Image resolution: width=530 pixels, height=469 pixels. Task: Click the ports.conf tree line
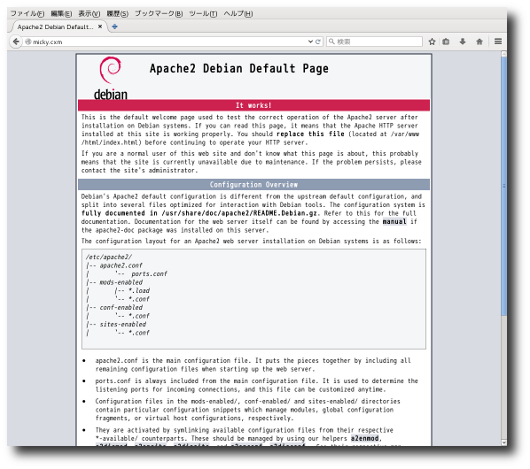point(149,274)
